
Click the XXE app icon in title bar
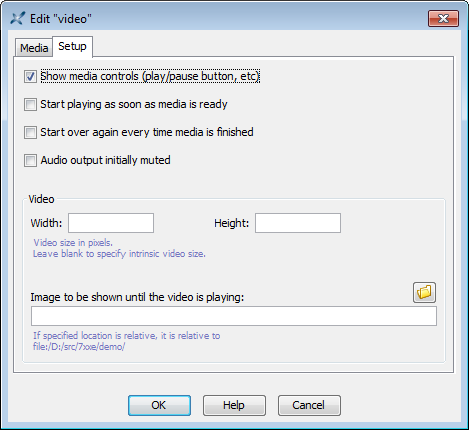[x=17, y=19]
